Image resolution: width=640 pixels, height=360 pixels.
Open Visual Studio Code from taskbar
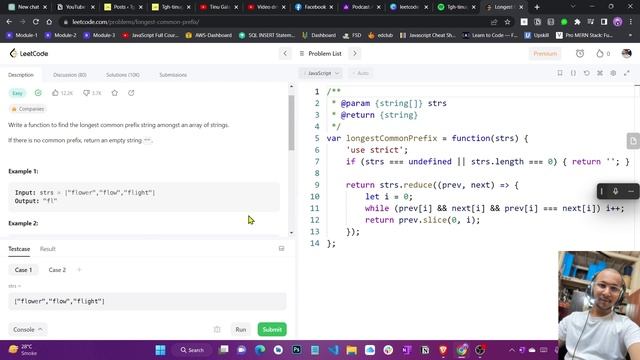[333, 350]
